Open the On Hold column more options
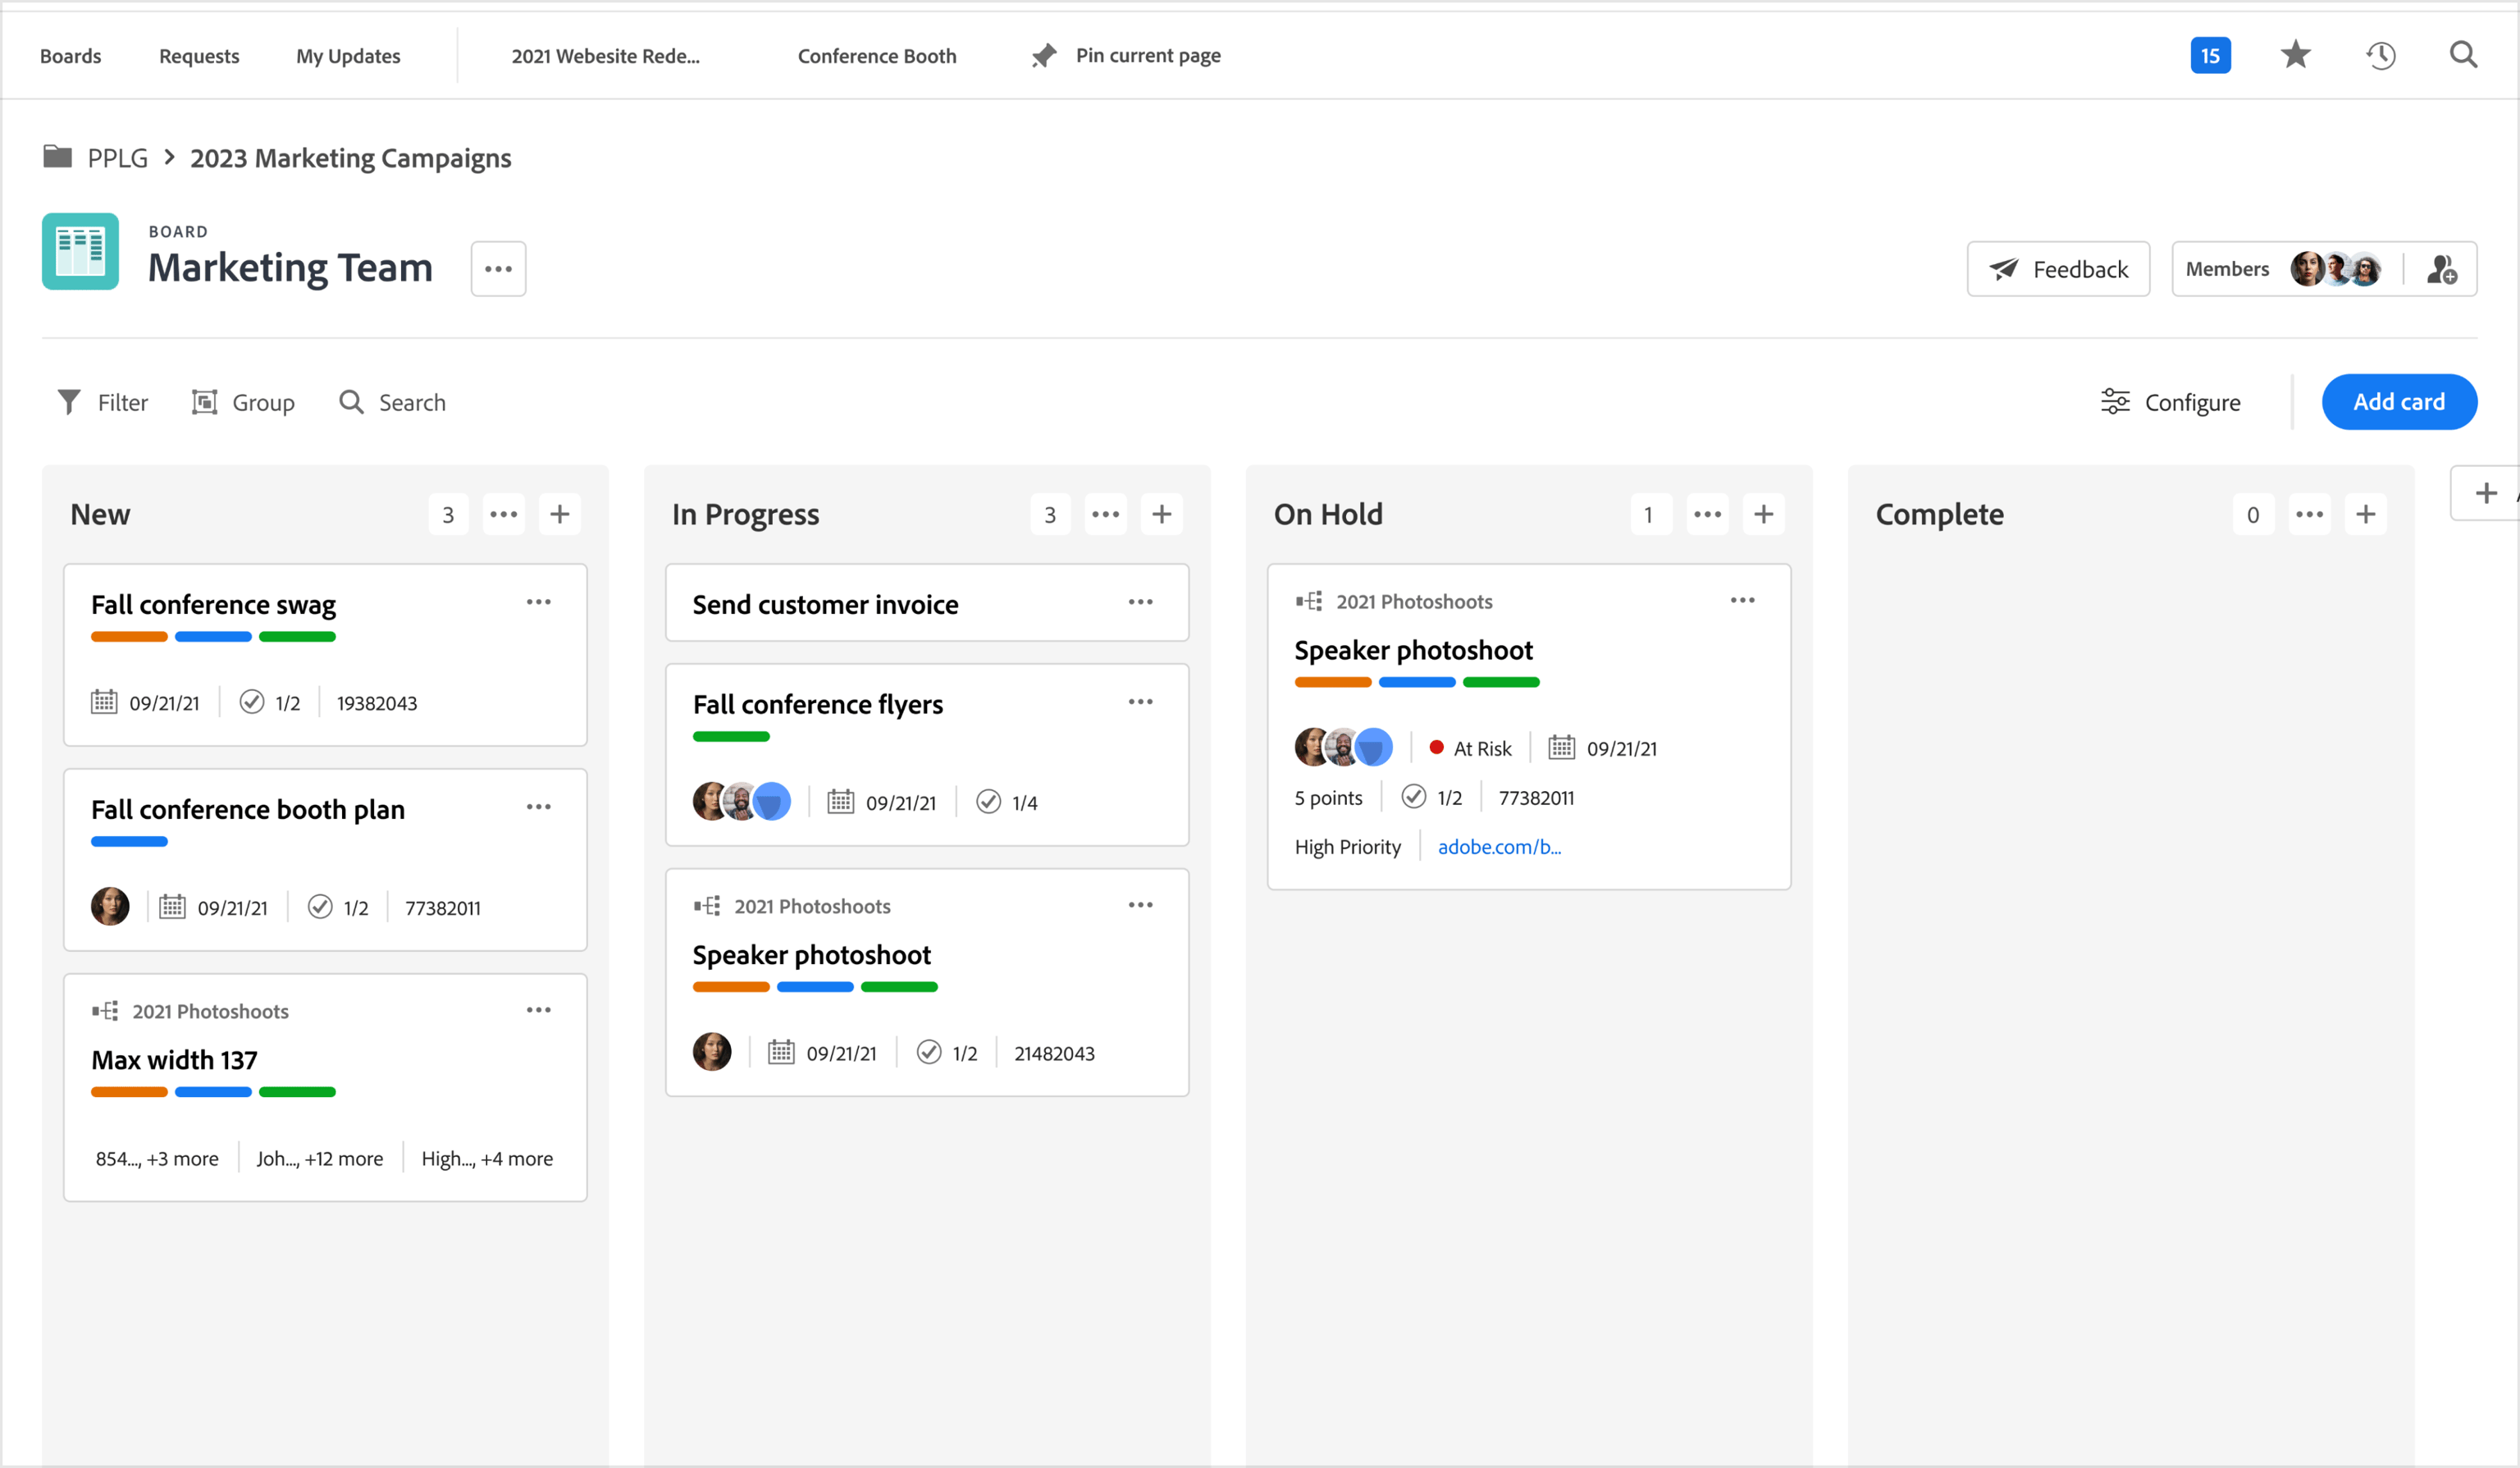Screen dimensions: 2520x1468 click(x=1707, y=514)
